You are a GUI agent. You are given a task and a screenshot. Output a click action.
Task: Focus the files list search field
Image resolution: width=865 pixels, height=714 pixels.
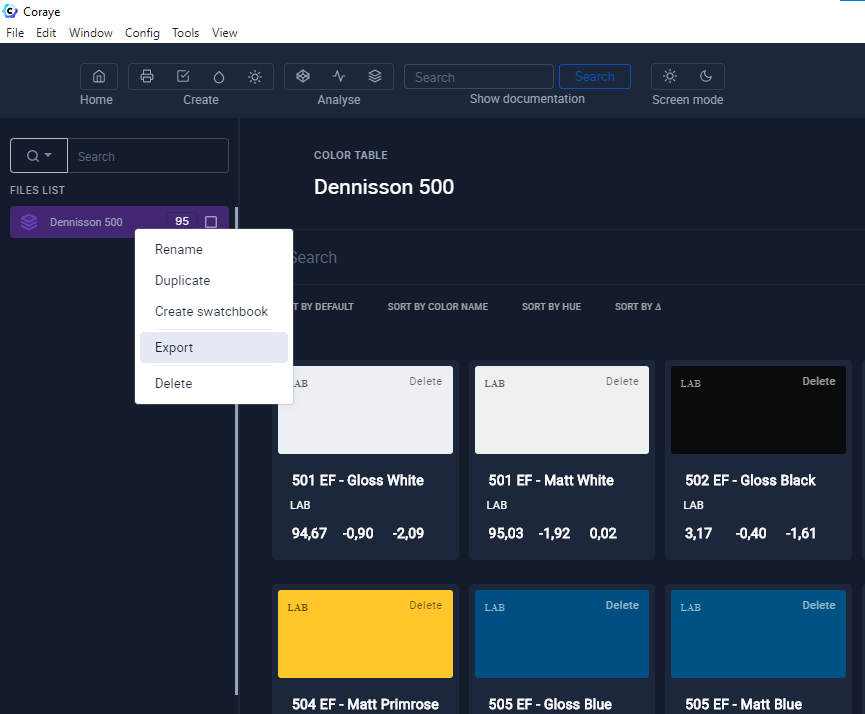(148, 156)
